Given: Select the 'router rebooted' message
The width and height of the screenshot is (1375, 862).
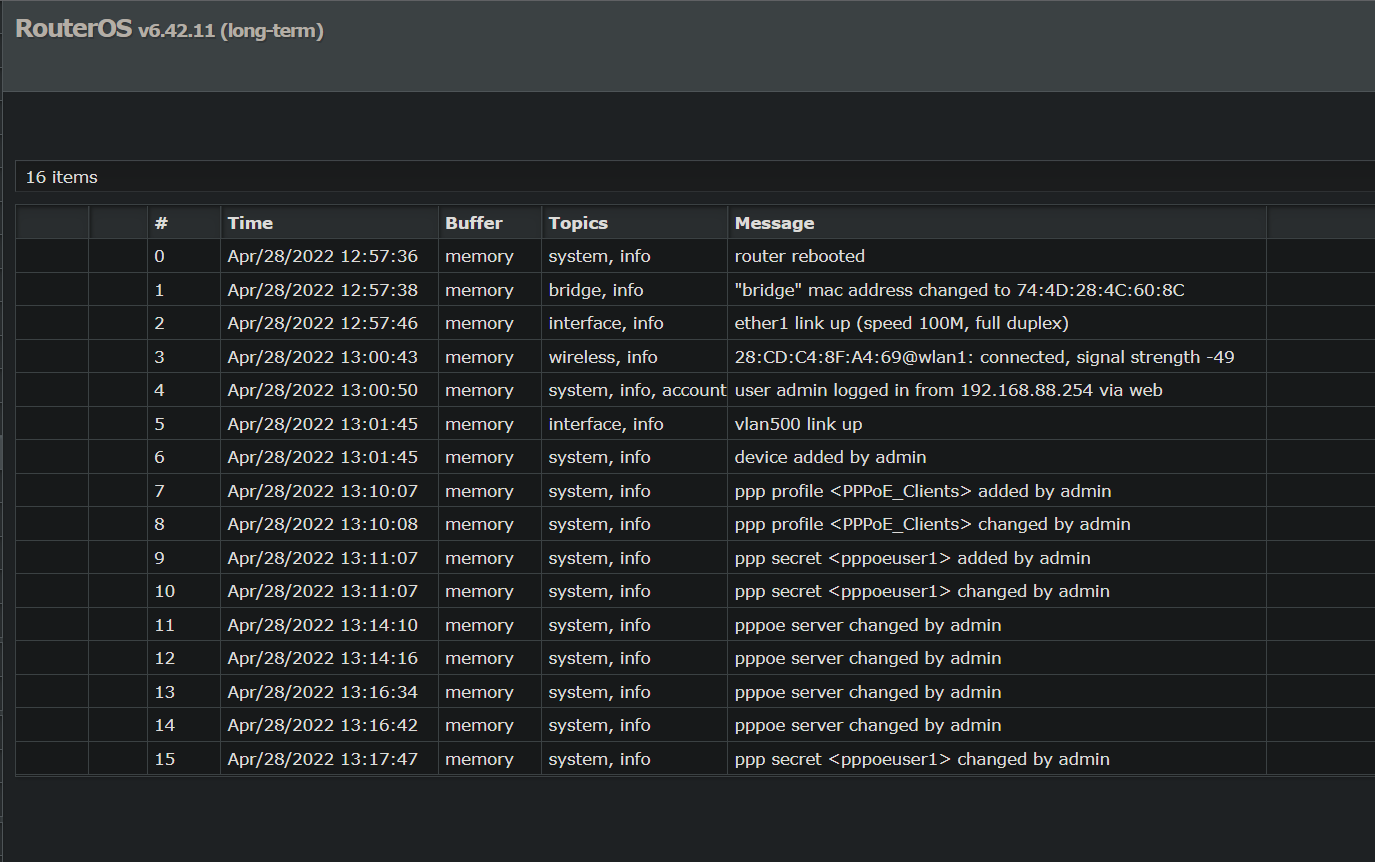Looking at the screenshot, I should point(800,256).
